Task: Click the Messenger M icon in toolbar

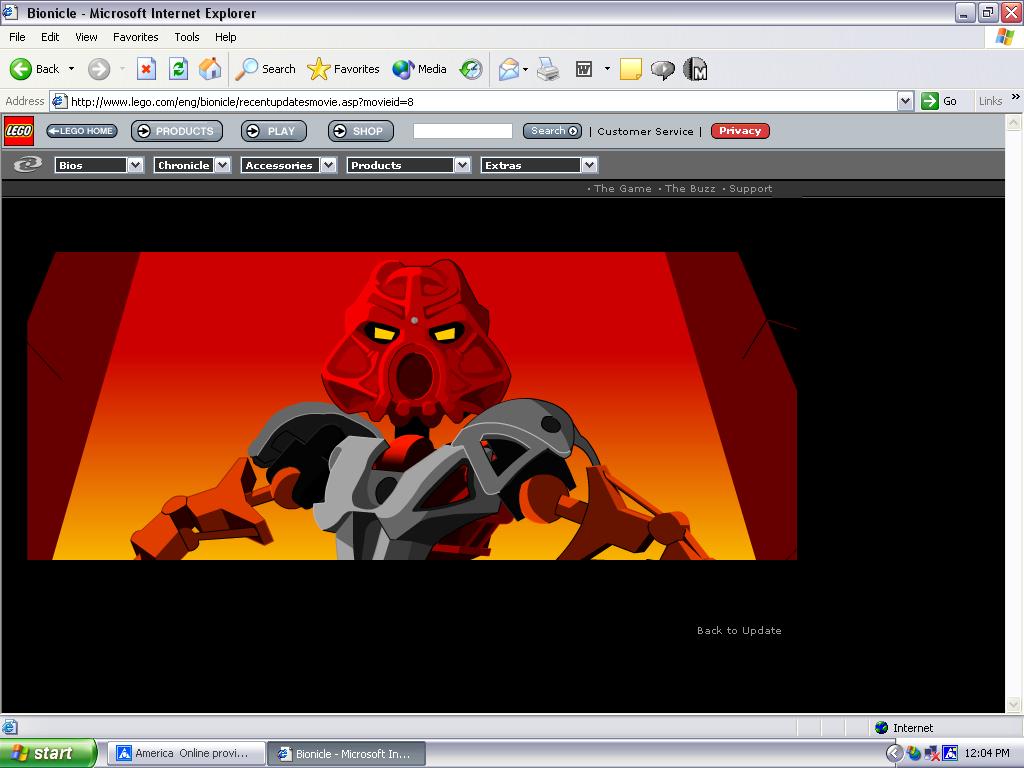Action: tap(696, 69)
